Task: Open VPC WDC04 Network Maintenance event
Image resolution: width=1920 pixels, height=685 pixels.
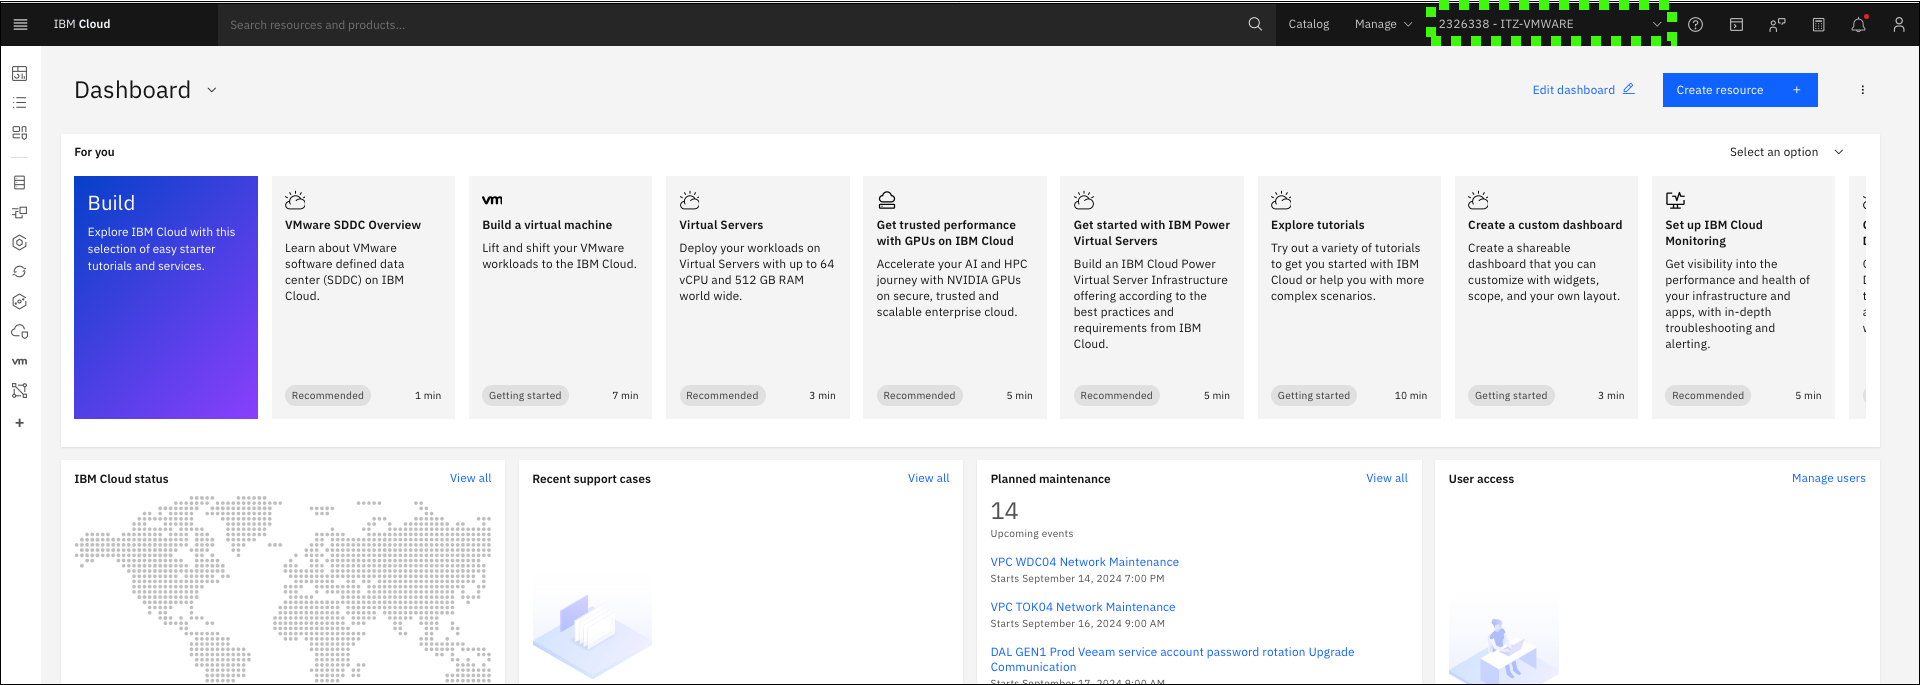Action: pyautogui.click(x=1085, y=562)
